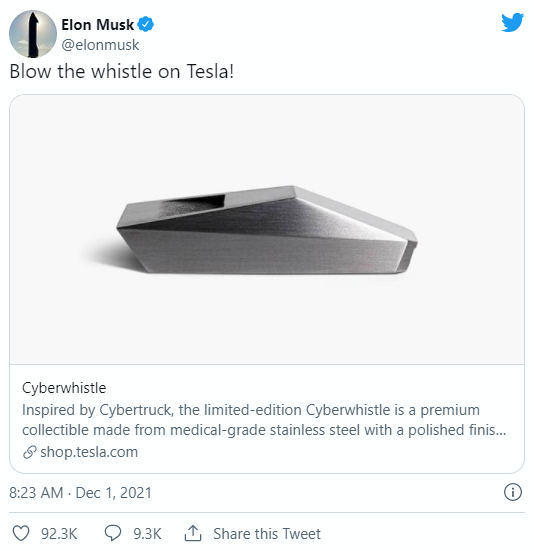Select Share this Tweet
Image resolution: width=534 pixels, height=551 pixels.
(x=267, y=533)
